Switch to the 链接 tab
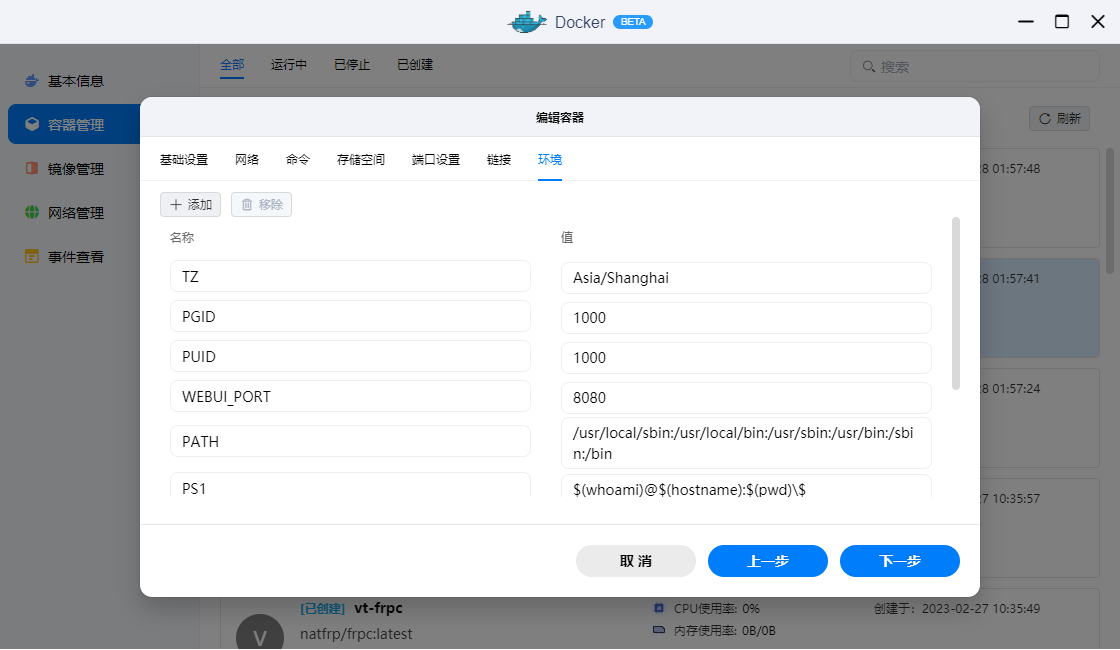1120x650 pixels. pos(499,160)
